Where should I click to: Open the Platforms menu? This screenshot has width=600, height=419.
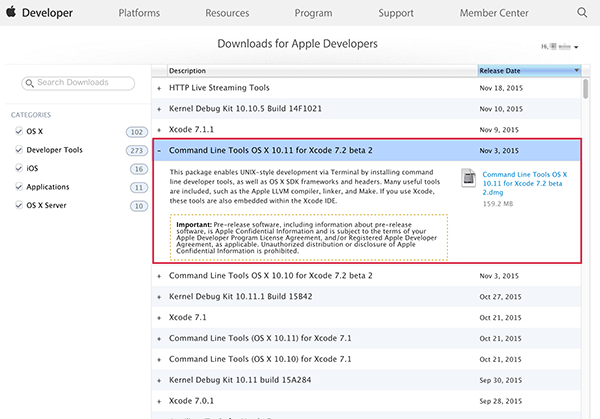tap(139, 13)
